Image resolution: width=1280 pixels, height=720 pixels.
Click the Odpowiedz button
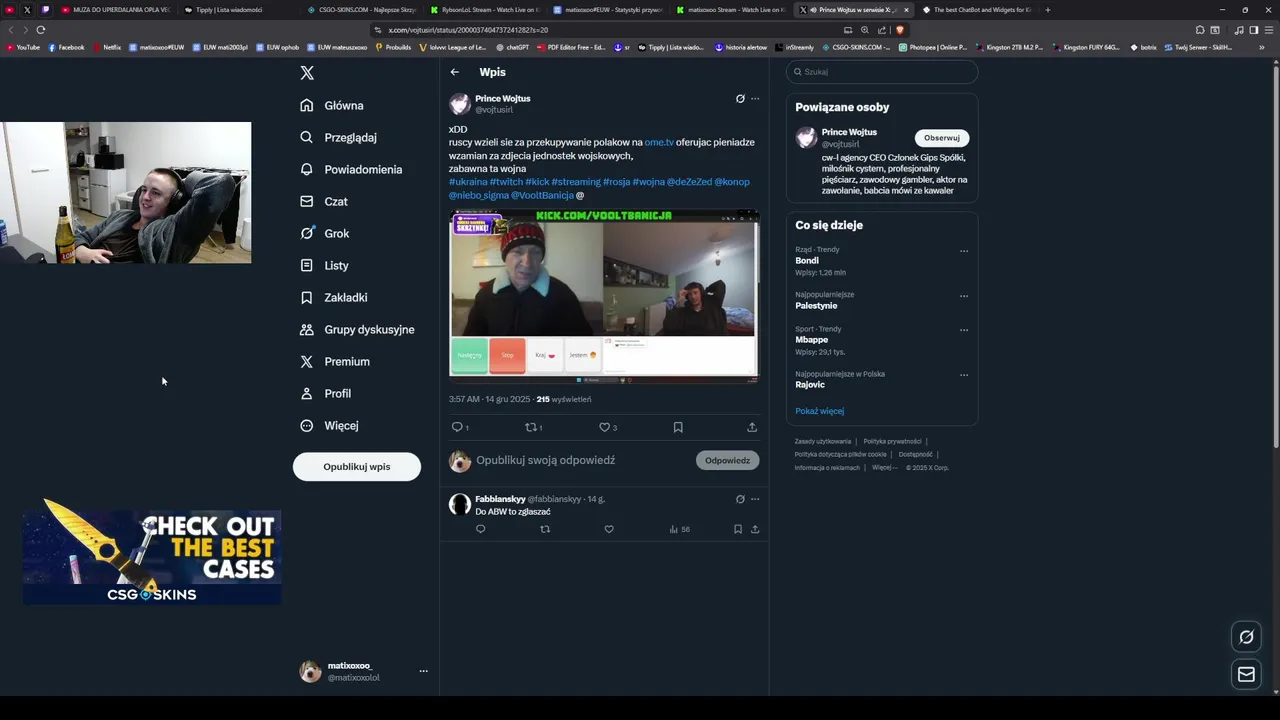click(x=727, y=460)
